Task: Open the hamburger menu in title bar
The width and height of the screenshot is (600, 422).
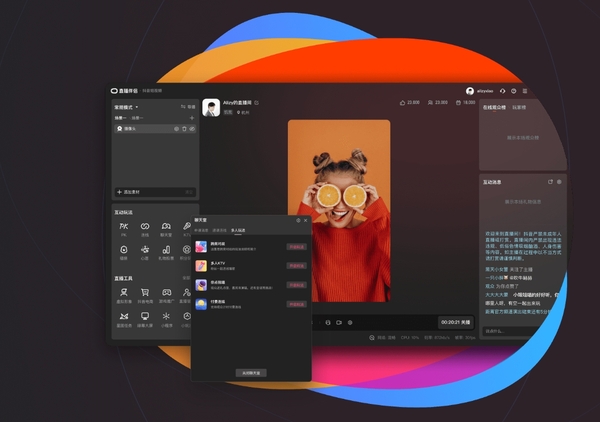Action: pos(525,91)
